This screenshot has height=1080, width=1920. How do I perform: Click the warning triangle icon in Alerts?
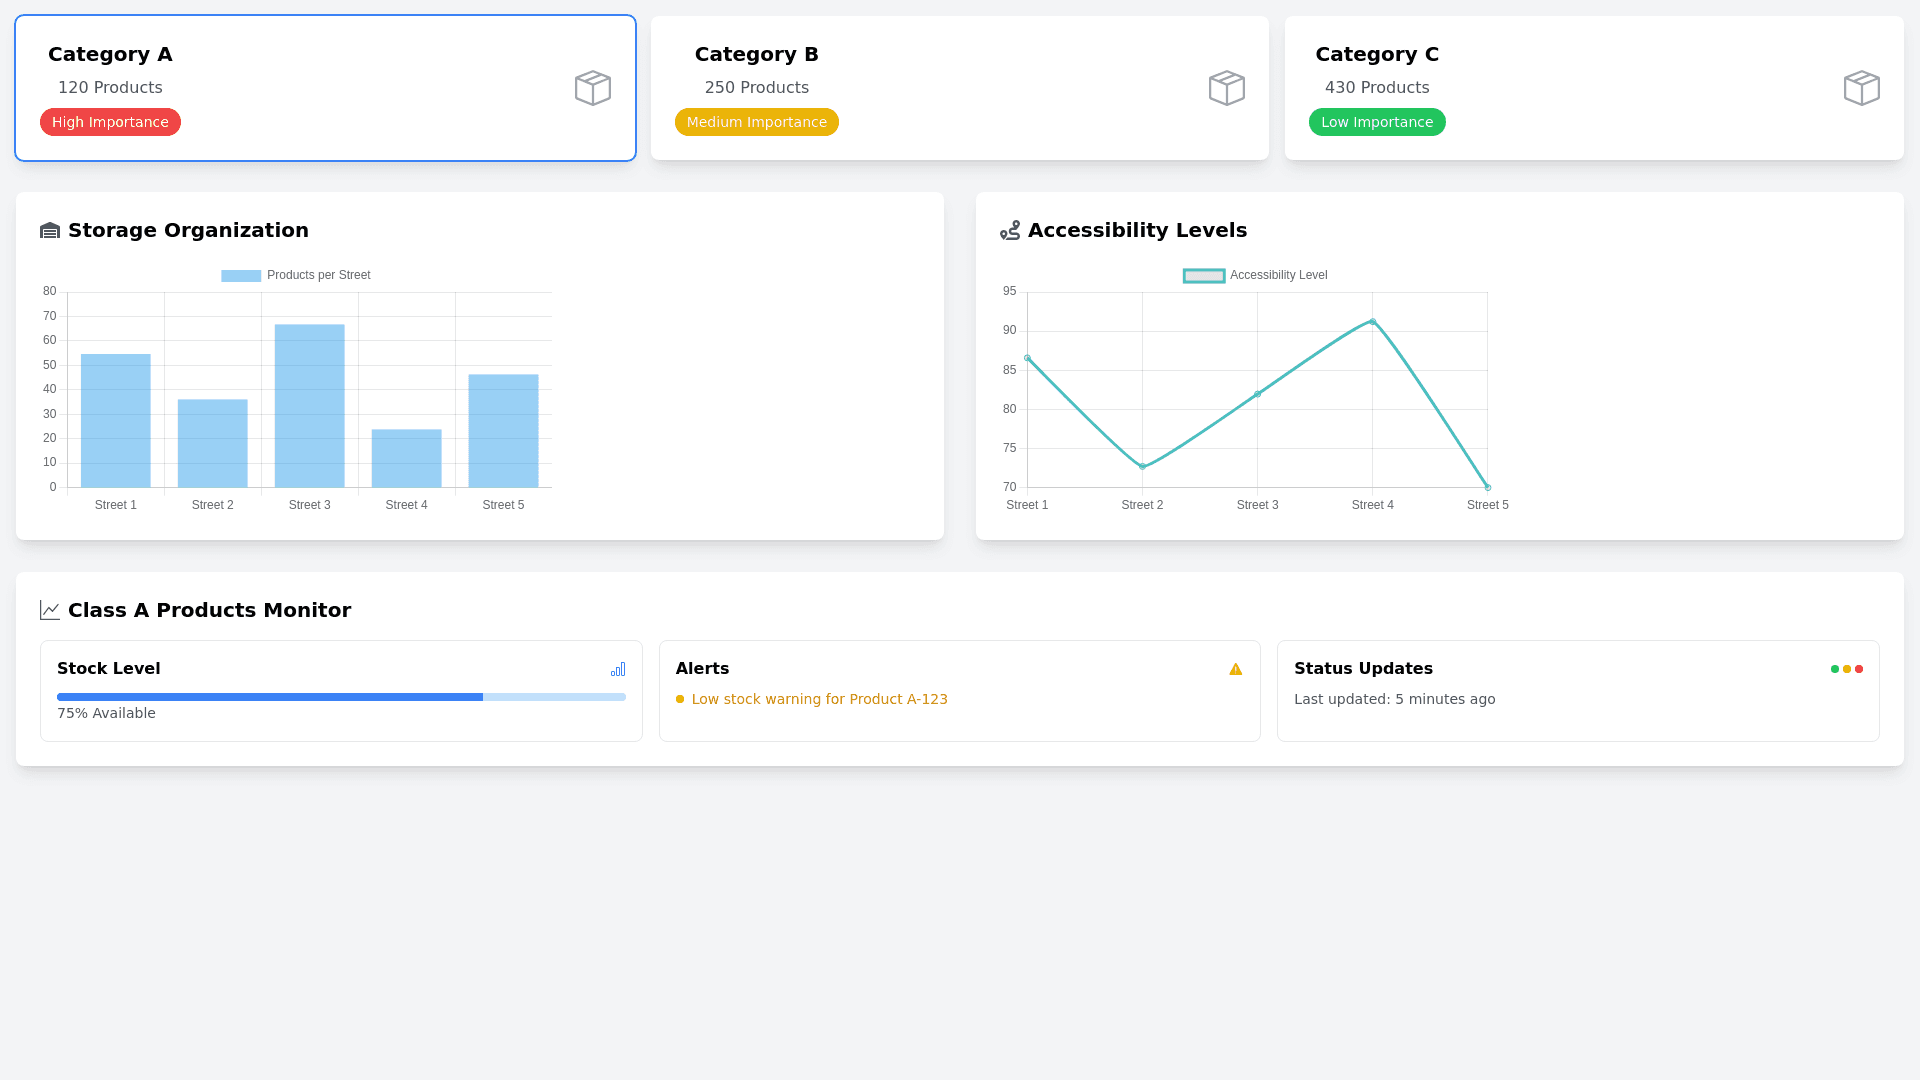1235,669
